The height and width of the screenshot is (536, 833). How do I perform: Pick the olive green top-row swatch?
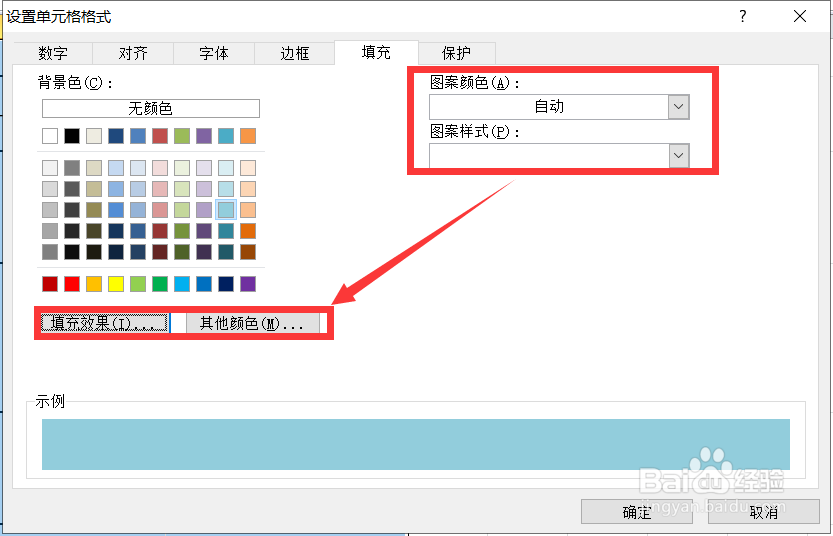[182, 136]
